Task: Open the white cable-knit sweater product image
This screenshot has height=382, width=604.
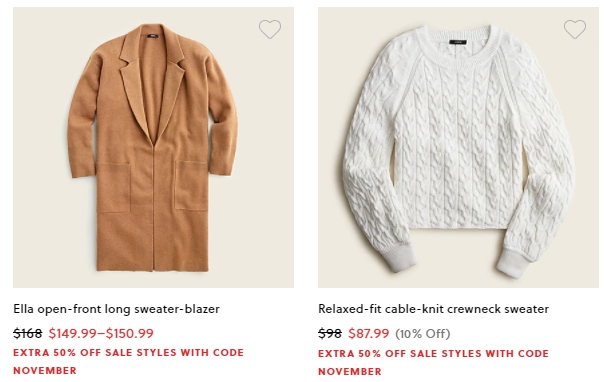Action: (458, 147)
